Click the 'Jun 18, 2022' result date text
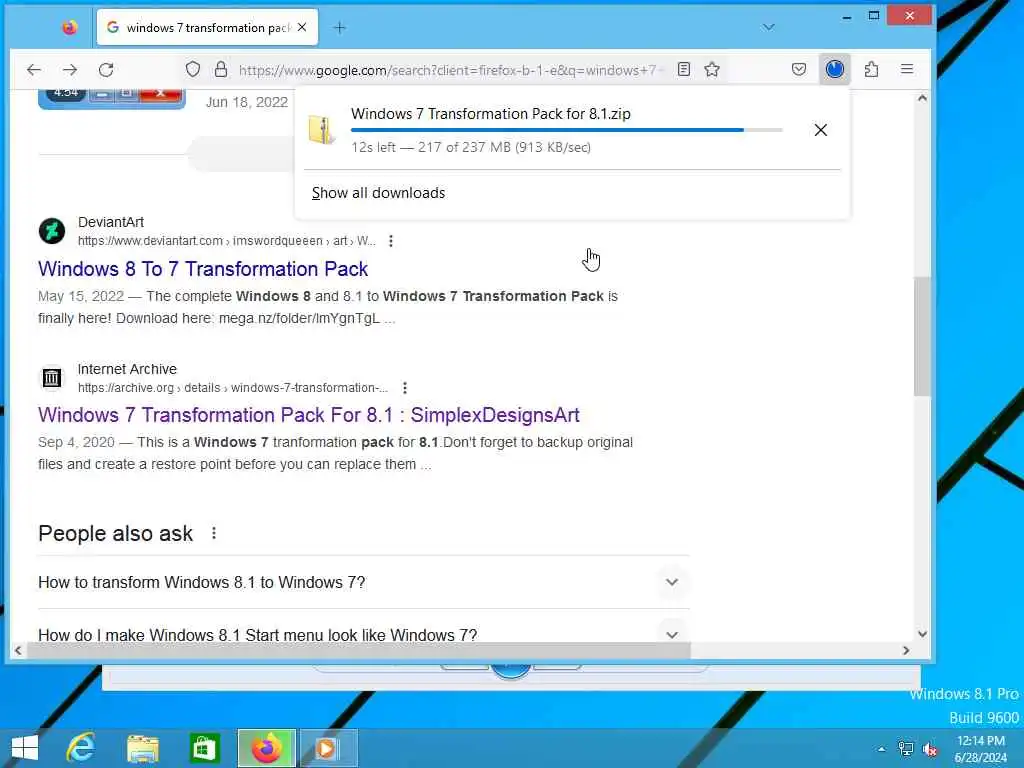 247,103
